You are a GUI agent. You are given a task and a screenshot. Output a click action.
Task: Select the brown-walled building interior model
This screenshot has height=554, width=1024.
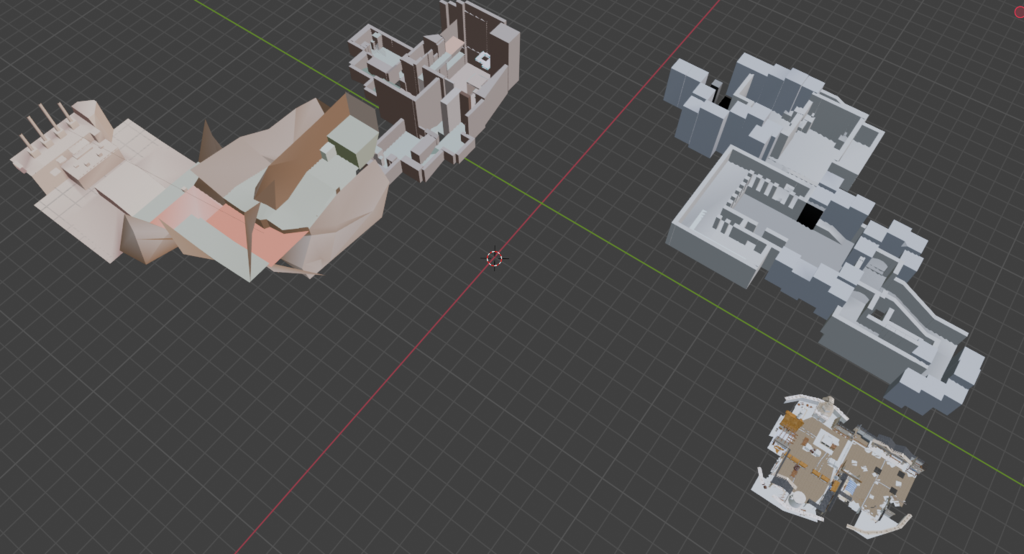point(434,91)
